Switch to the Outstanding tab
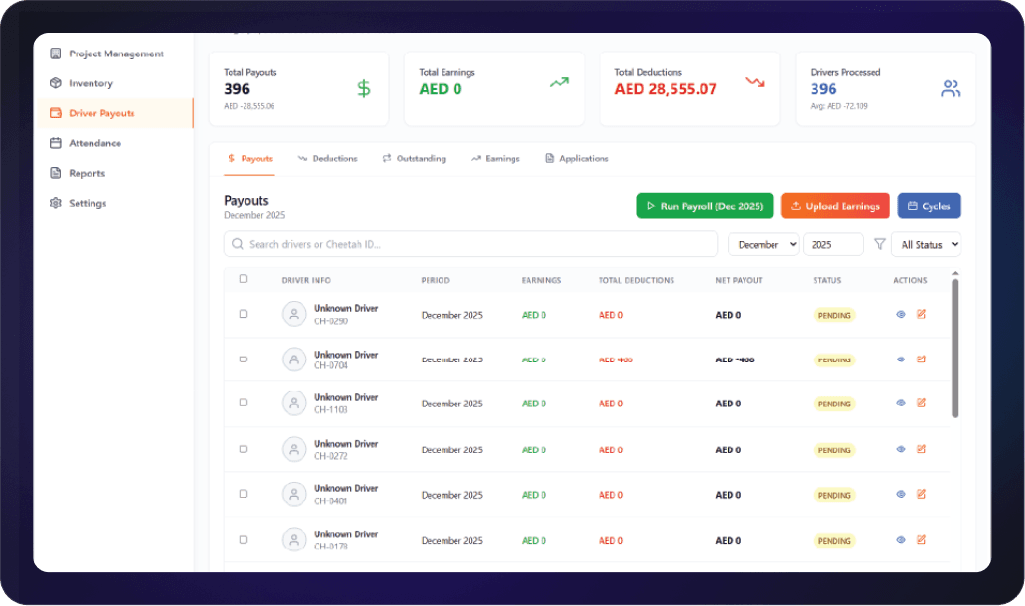The height and width of the screenshot is (606, 1025). (414, 159)
